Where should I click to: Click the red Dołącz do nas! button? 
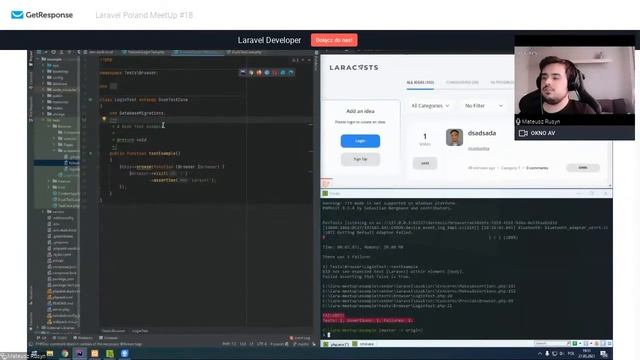[334, 40]
